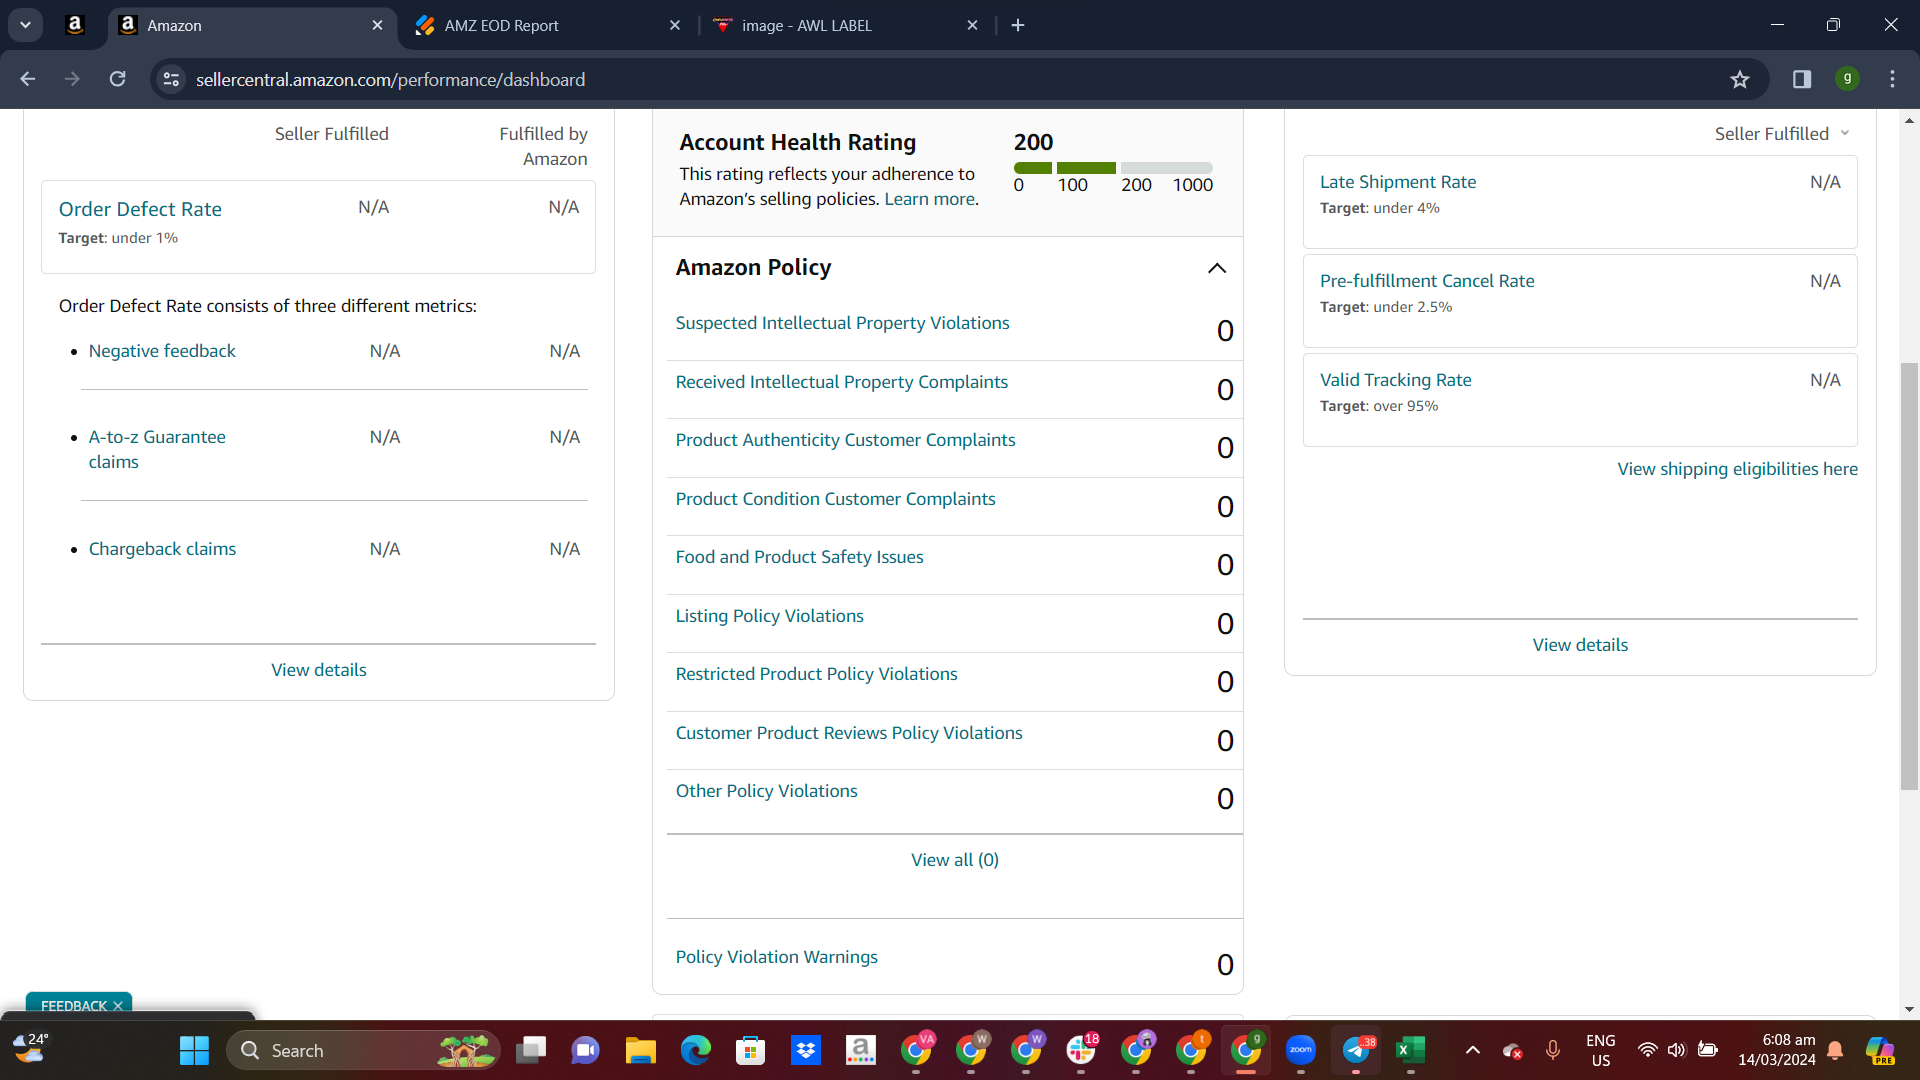This screenshot has width=1920, height=1080.
Task: Open the weather widget showing 24°
Action: (x=31, y=1049)
